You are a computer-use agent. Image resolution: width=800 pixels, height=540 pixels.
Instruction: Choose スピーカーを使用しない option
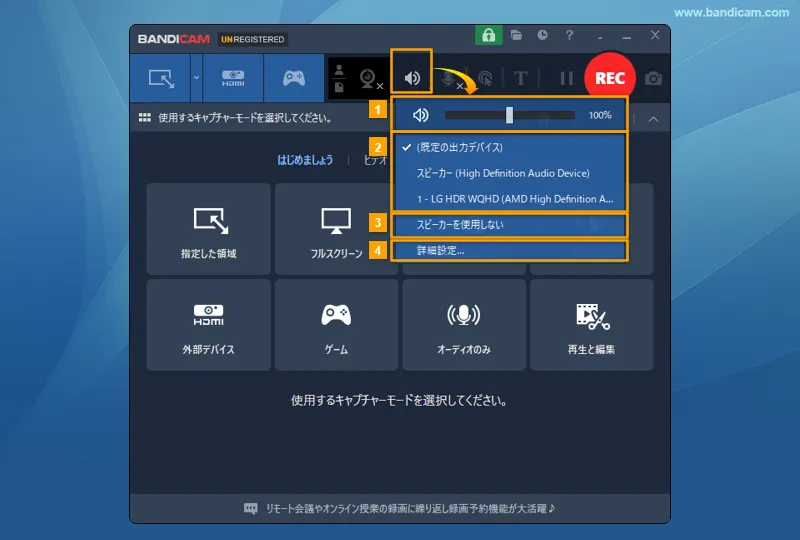tap(509, 225)
